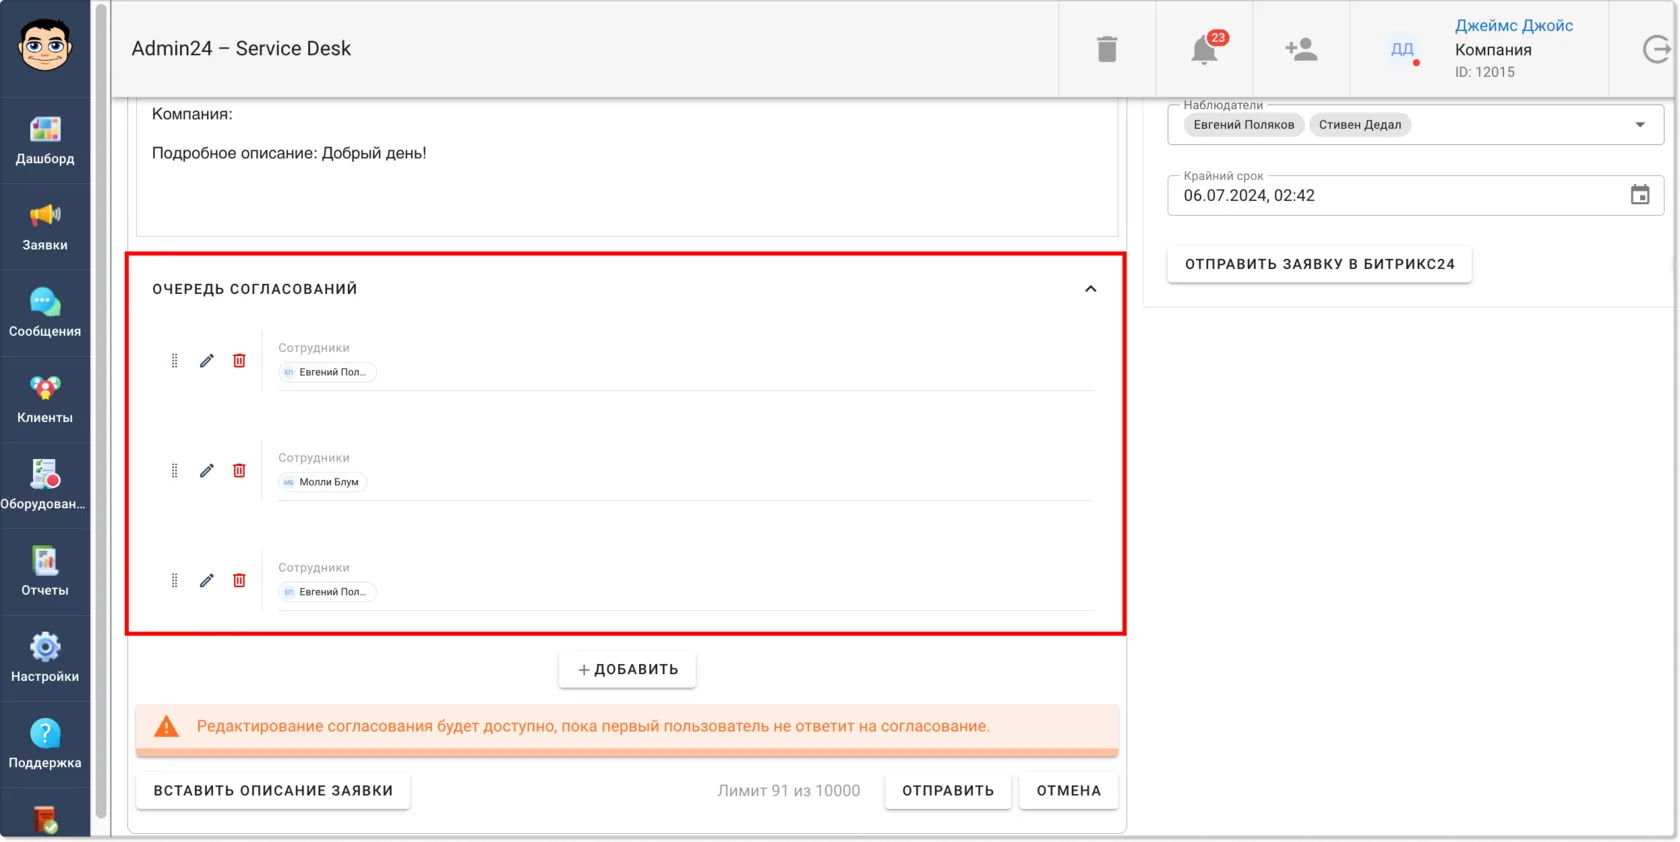The height and width of the screenshot is (842, 1680).
Task: Go to Настройки in the sidebar
Action: coord(45,658)
